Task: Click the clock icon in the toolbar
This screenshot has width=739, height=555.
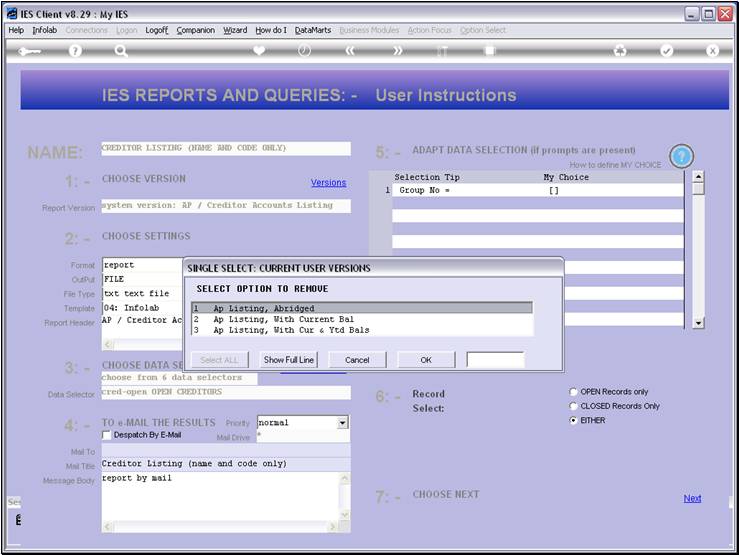Action: (x=304, y=50)
